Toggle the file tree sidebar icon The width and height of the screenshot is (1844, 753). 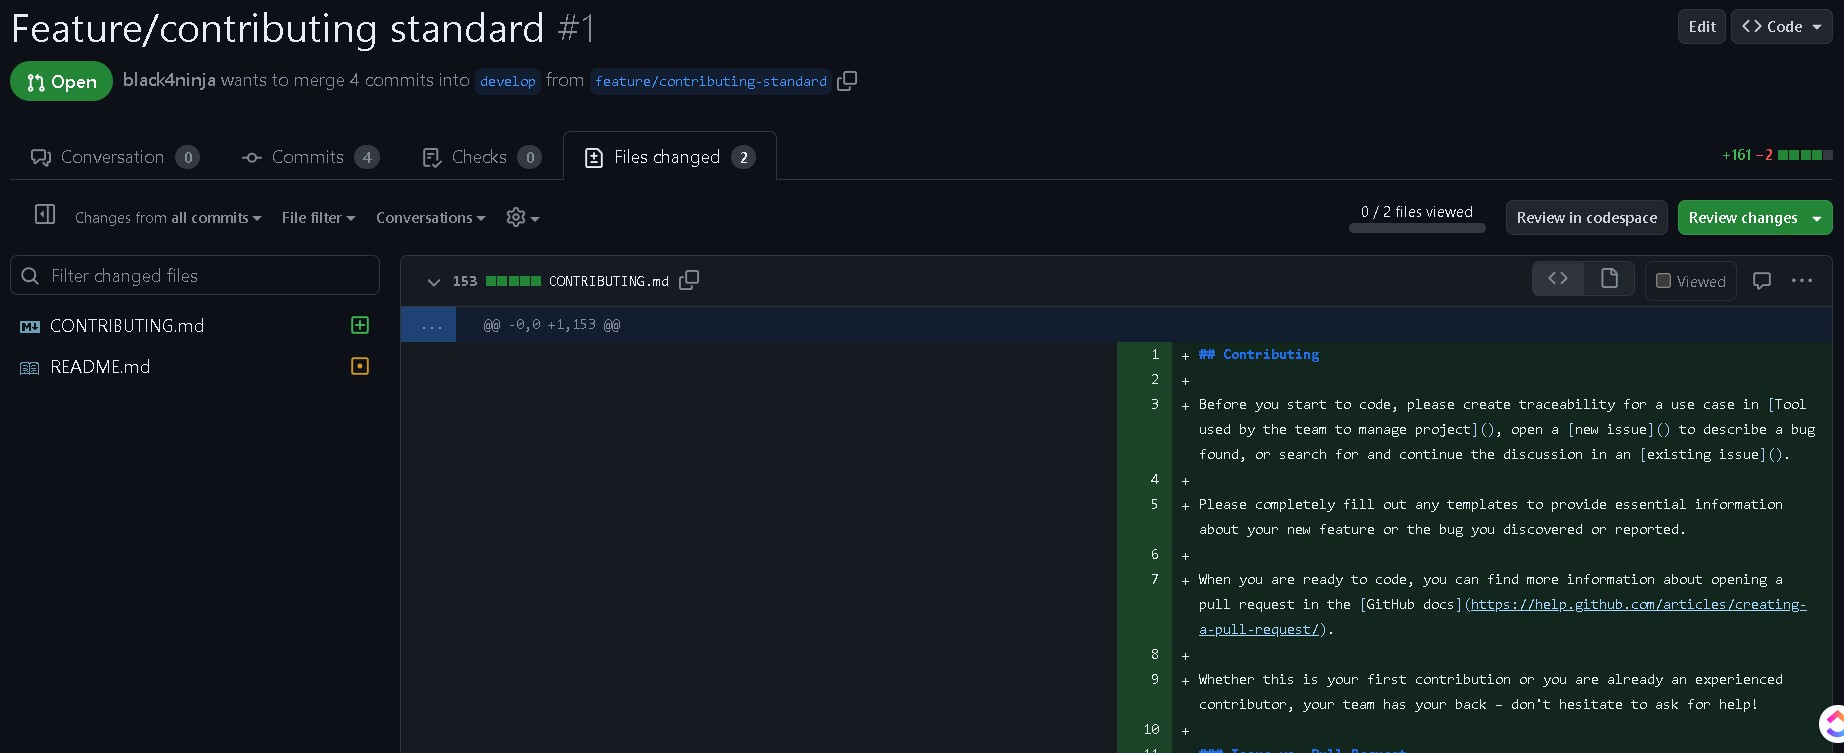click(x=45, y=214)
